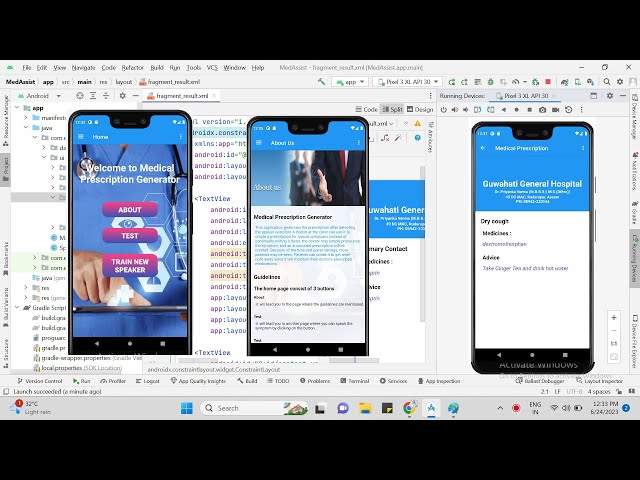The width and height of the screenshot is (640, 480).
Task: Click the taskbar Search box
Action: [254, 408]
